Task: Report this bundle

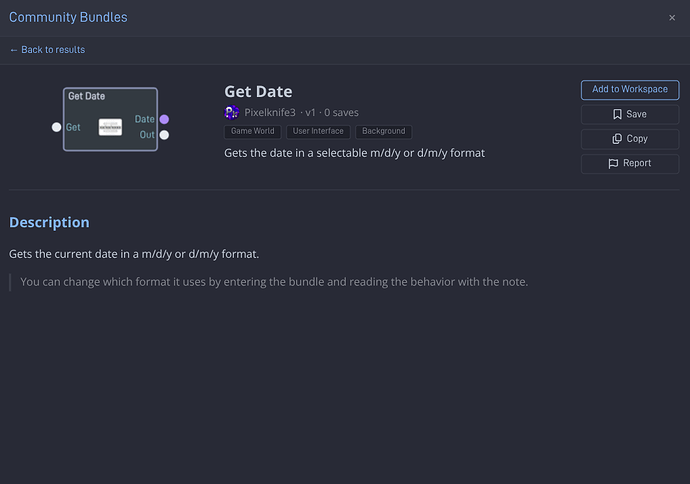Action: point(630,163)
